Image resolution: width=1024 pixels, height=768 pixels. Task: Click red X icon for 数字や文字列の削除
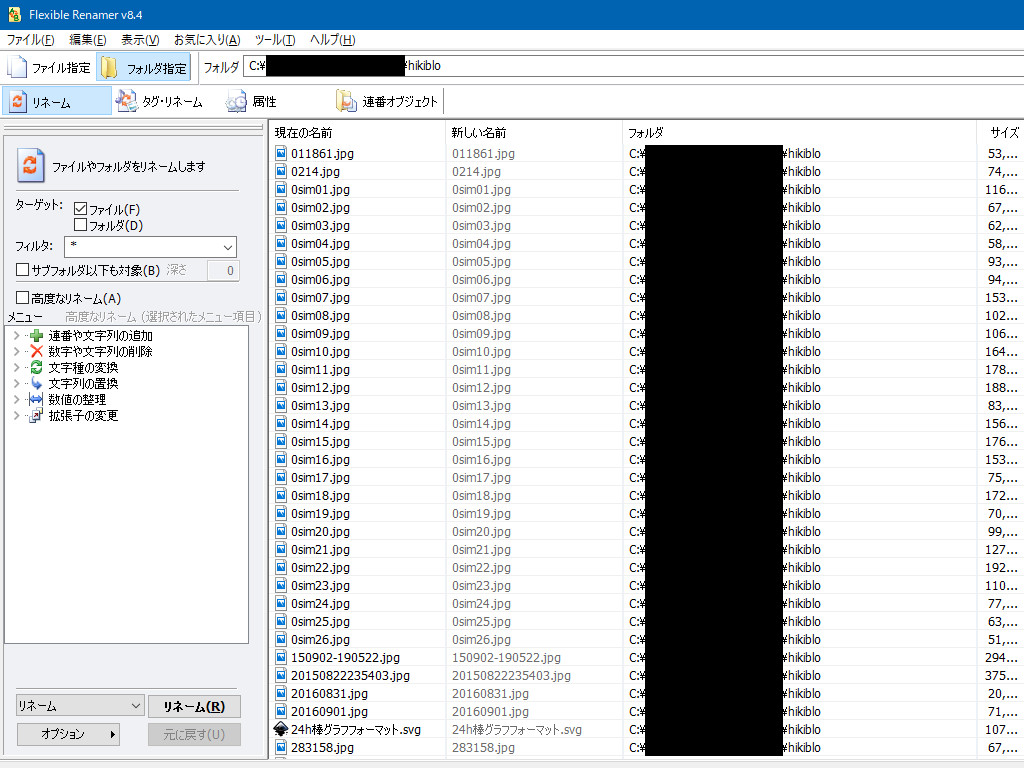pos(37,351)
